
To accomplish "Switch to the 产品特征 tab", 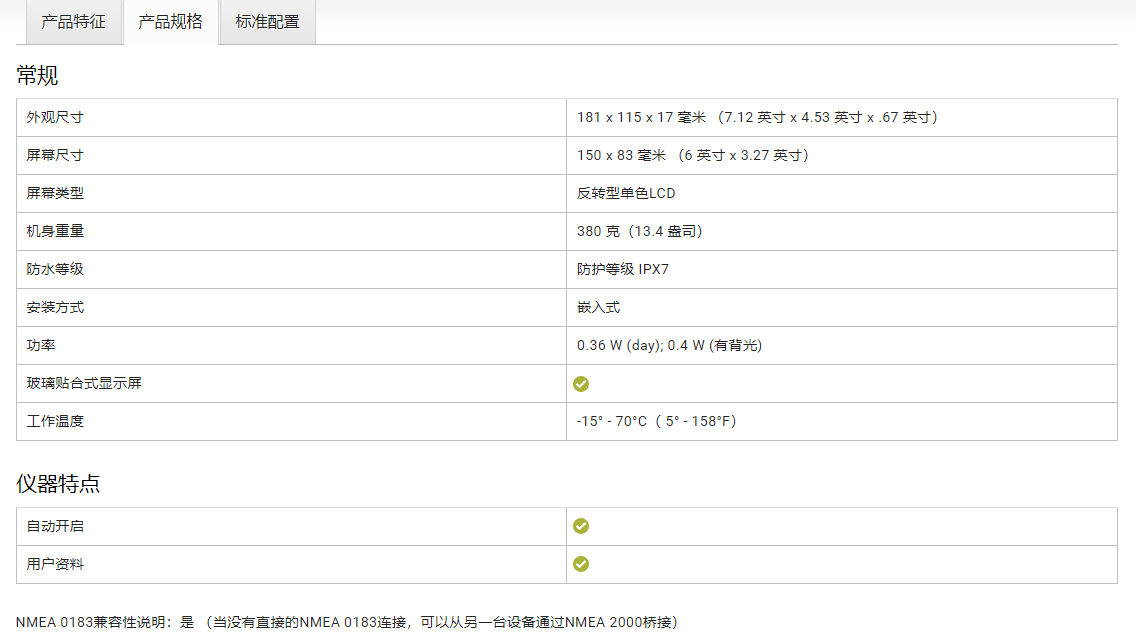I will (x=74, y=22).
